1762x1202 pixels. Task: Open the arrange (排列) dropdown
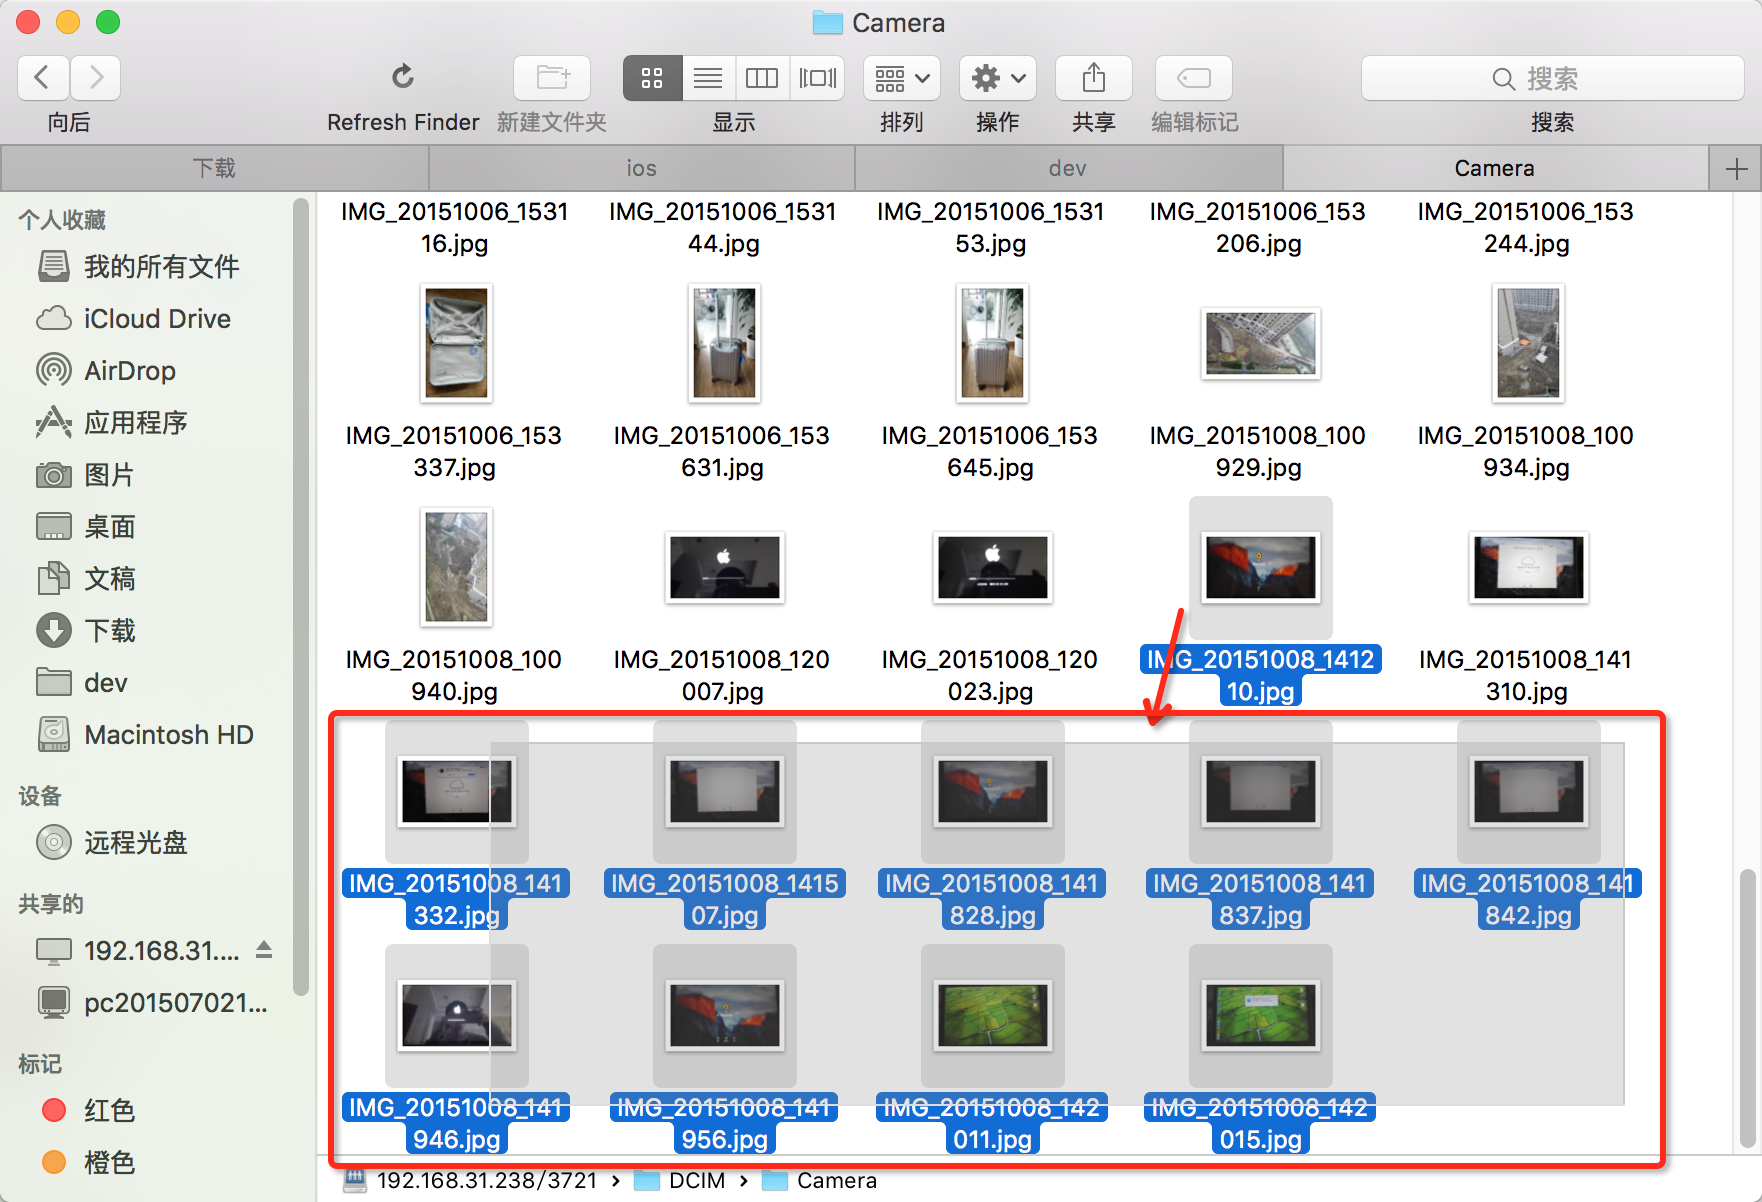[x=902, y=78]
